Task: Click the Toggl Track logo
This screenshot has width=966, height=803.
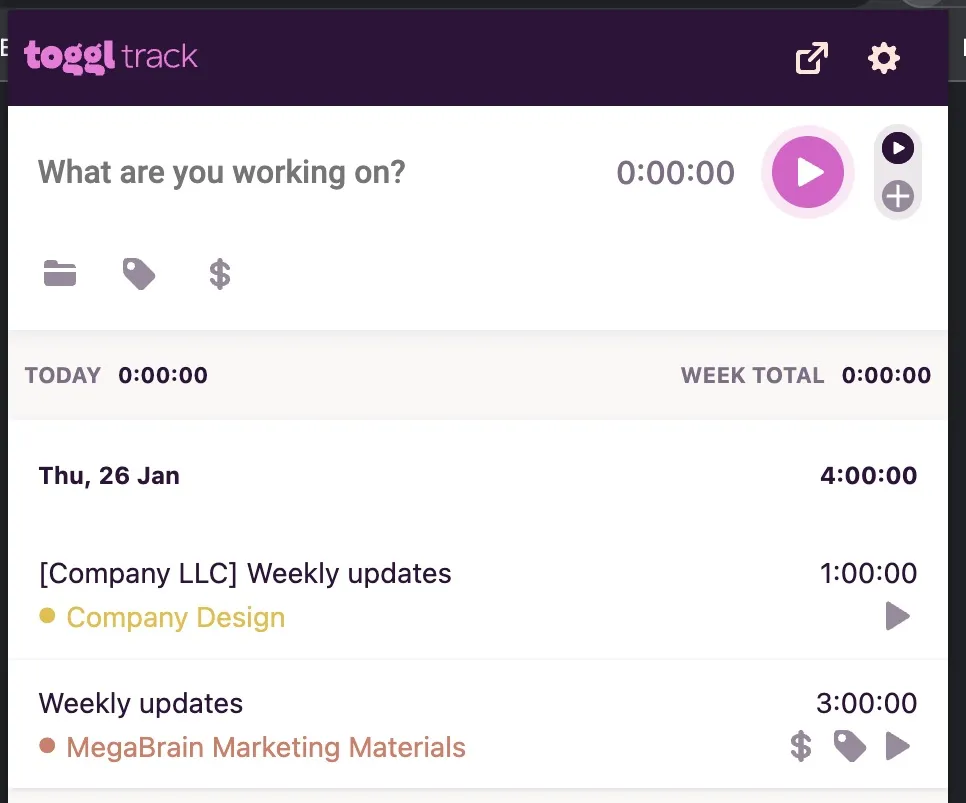Action: tap(111, 56)
